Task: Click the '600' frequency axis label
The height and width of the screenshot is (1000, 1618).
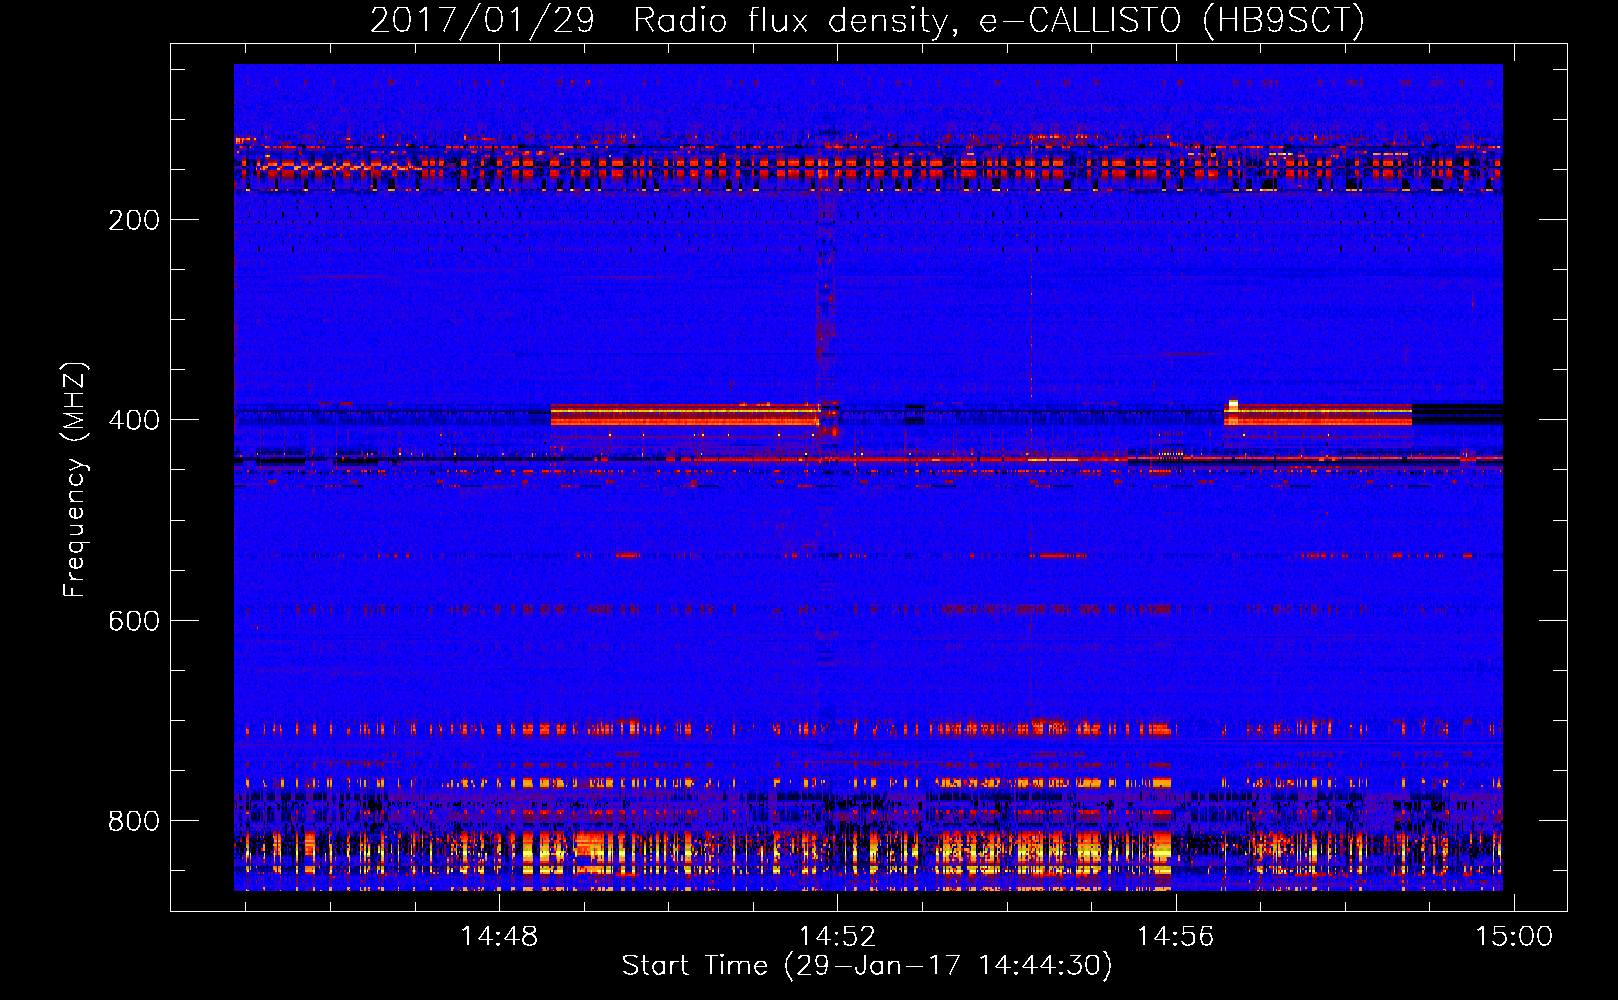Action: [134, 621]
